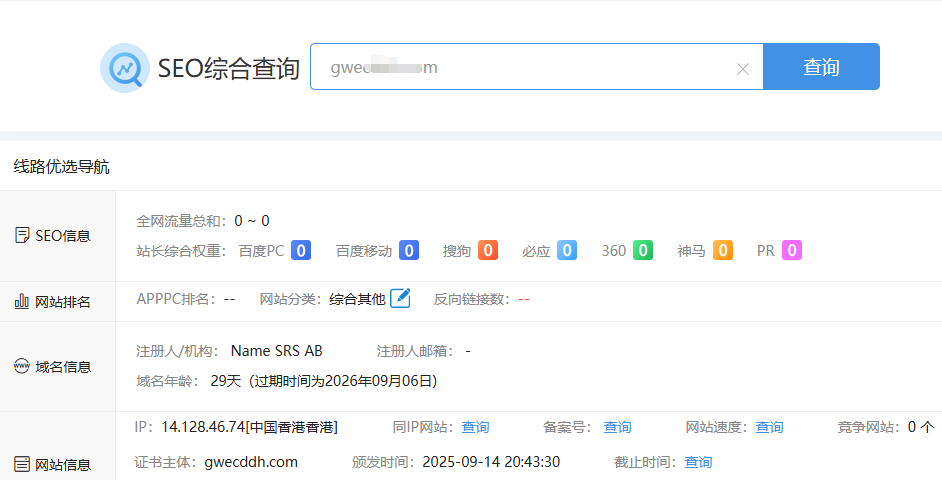This screenshot has height=480, width=942.
Task: Click the pink PR value badge
Action: pyautogui.click(x=792, y=250)
